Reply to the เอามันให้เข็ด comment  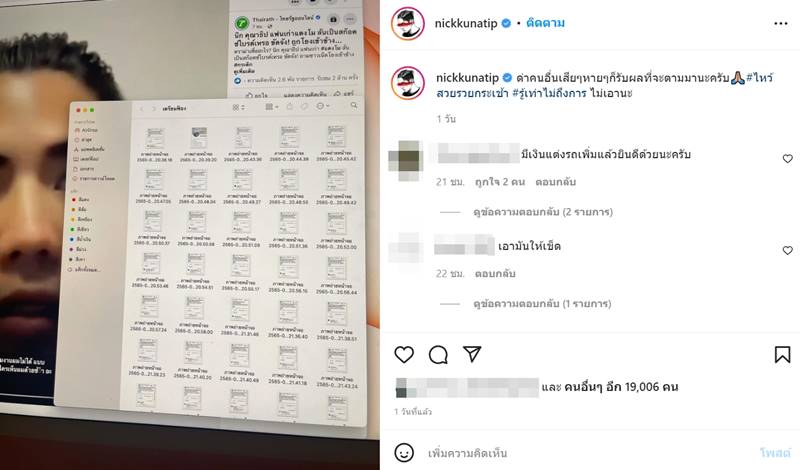click(495, 274)
